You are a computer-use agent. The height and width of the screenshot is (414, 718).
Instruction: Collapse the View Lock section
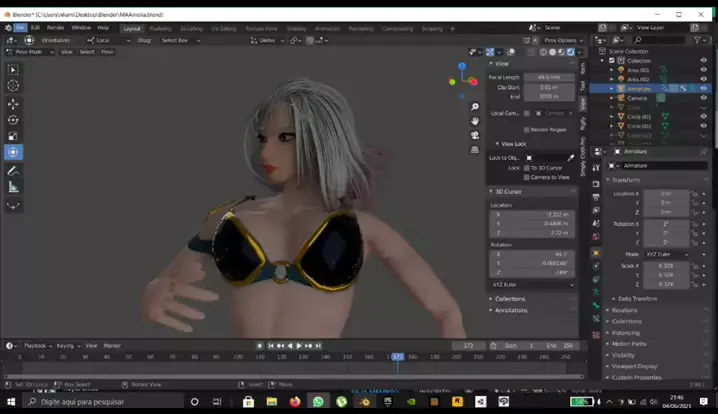pos(513,144)
